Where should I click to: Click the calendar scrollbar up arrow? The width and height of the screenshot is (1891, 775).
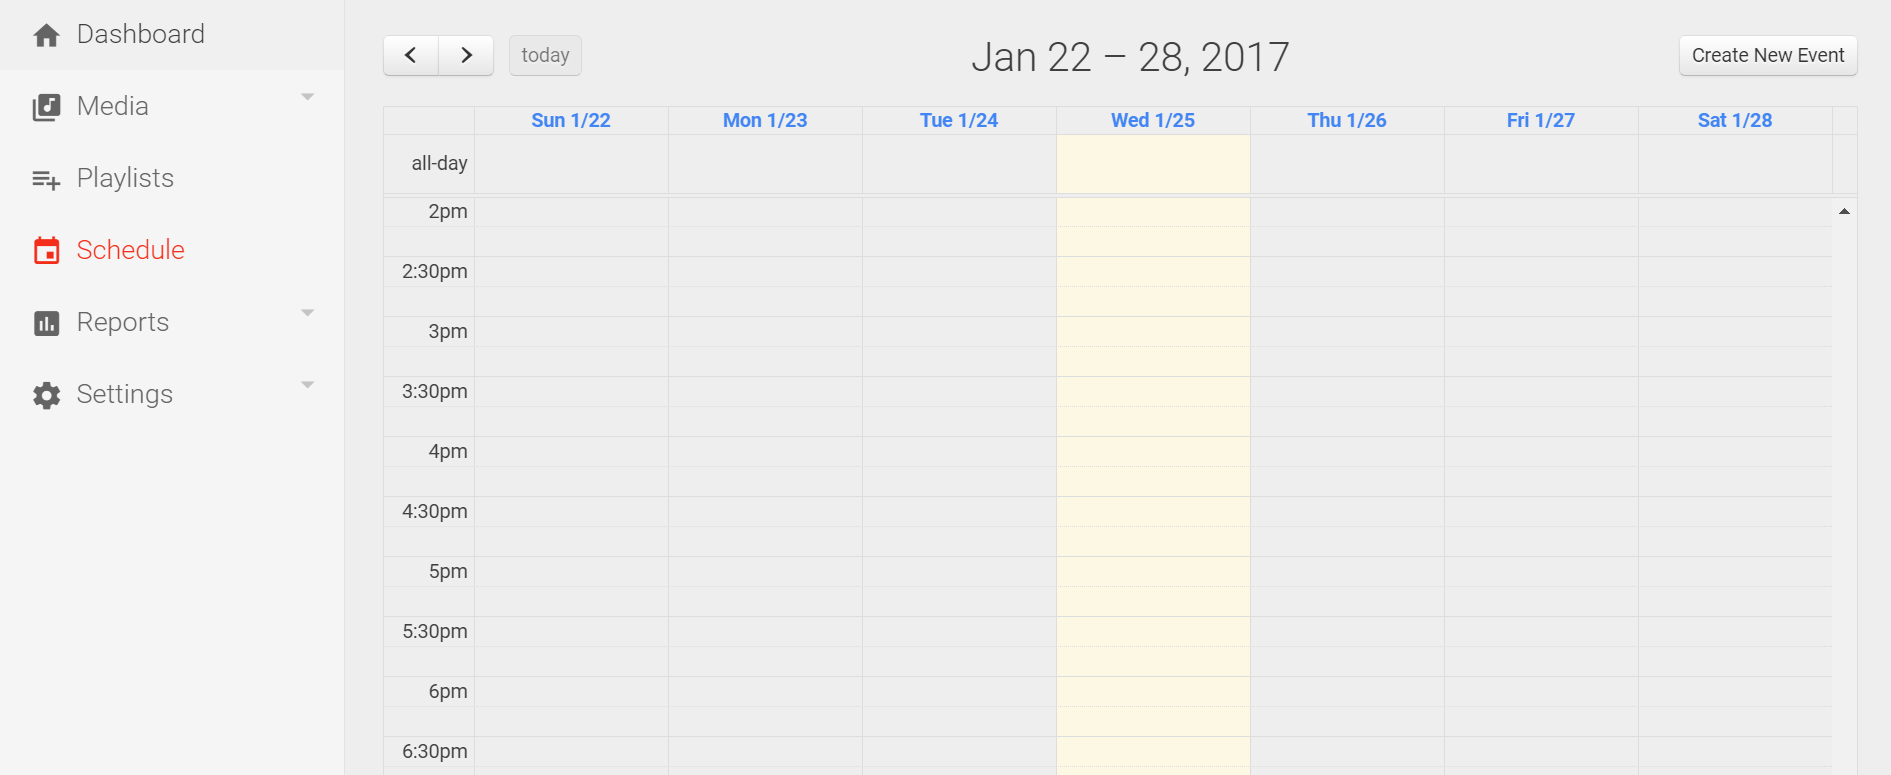[1844, 211]
